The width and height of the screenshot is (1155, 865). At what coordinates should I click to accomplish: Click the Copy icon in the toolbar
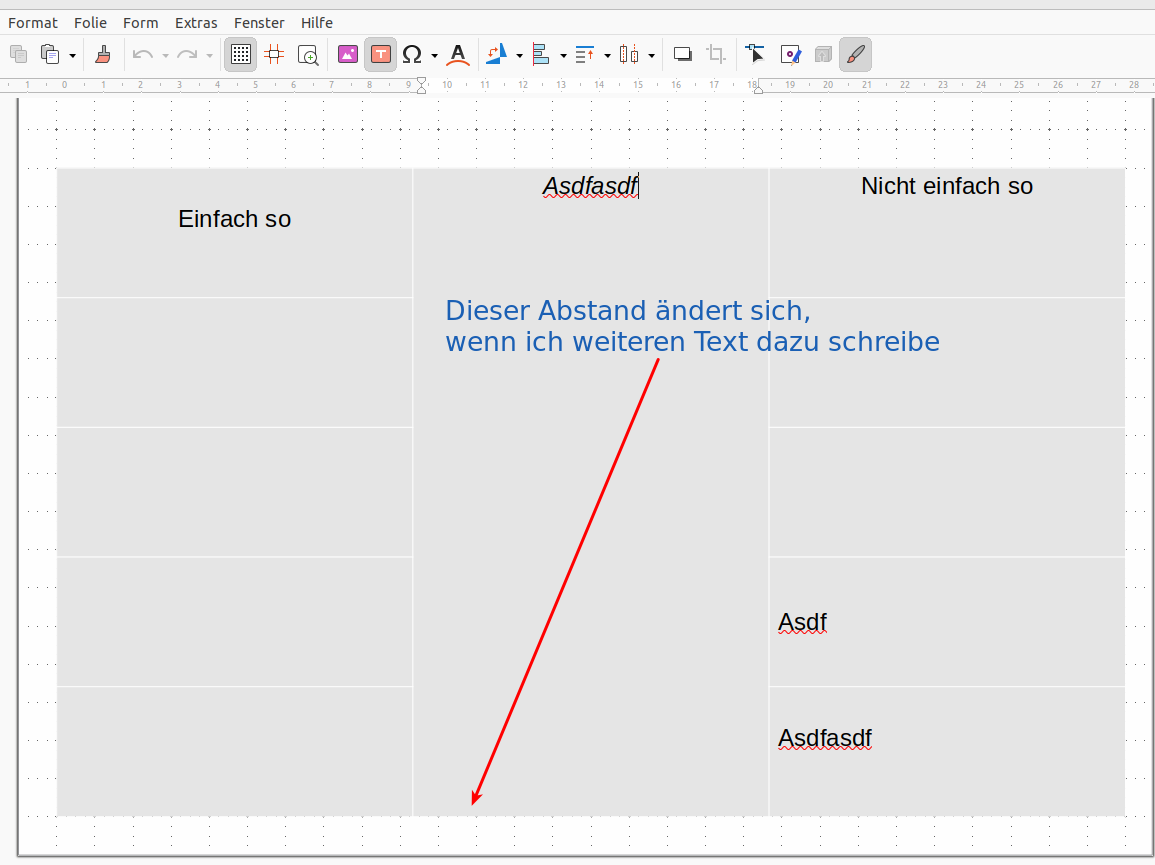tap(18, 54)
